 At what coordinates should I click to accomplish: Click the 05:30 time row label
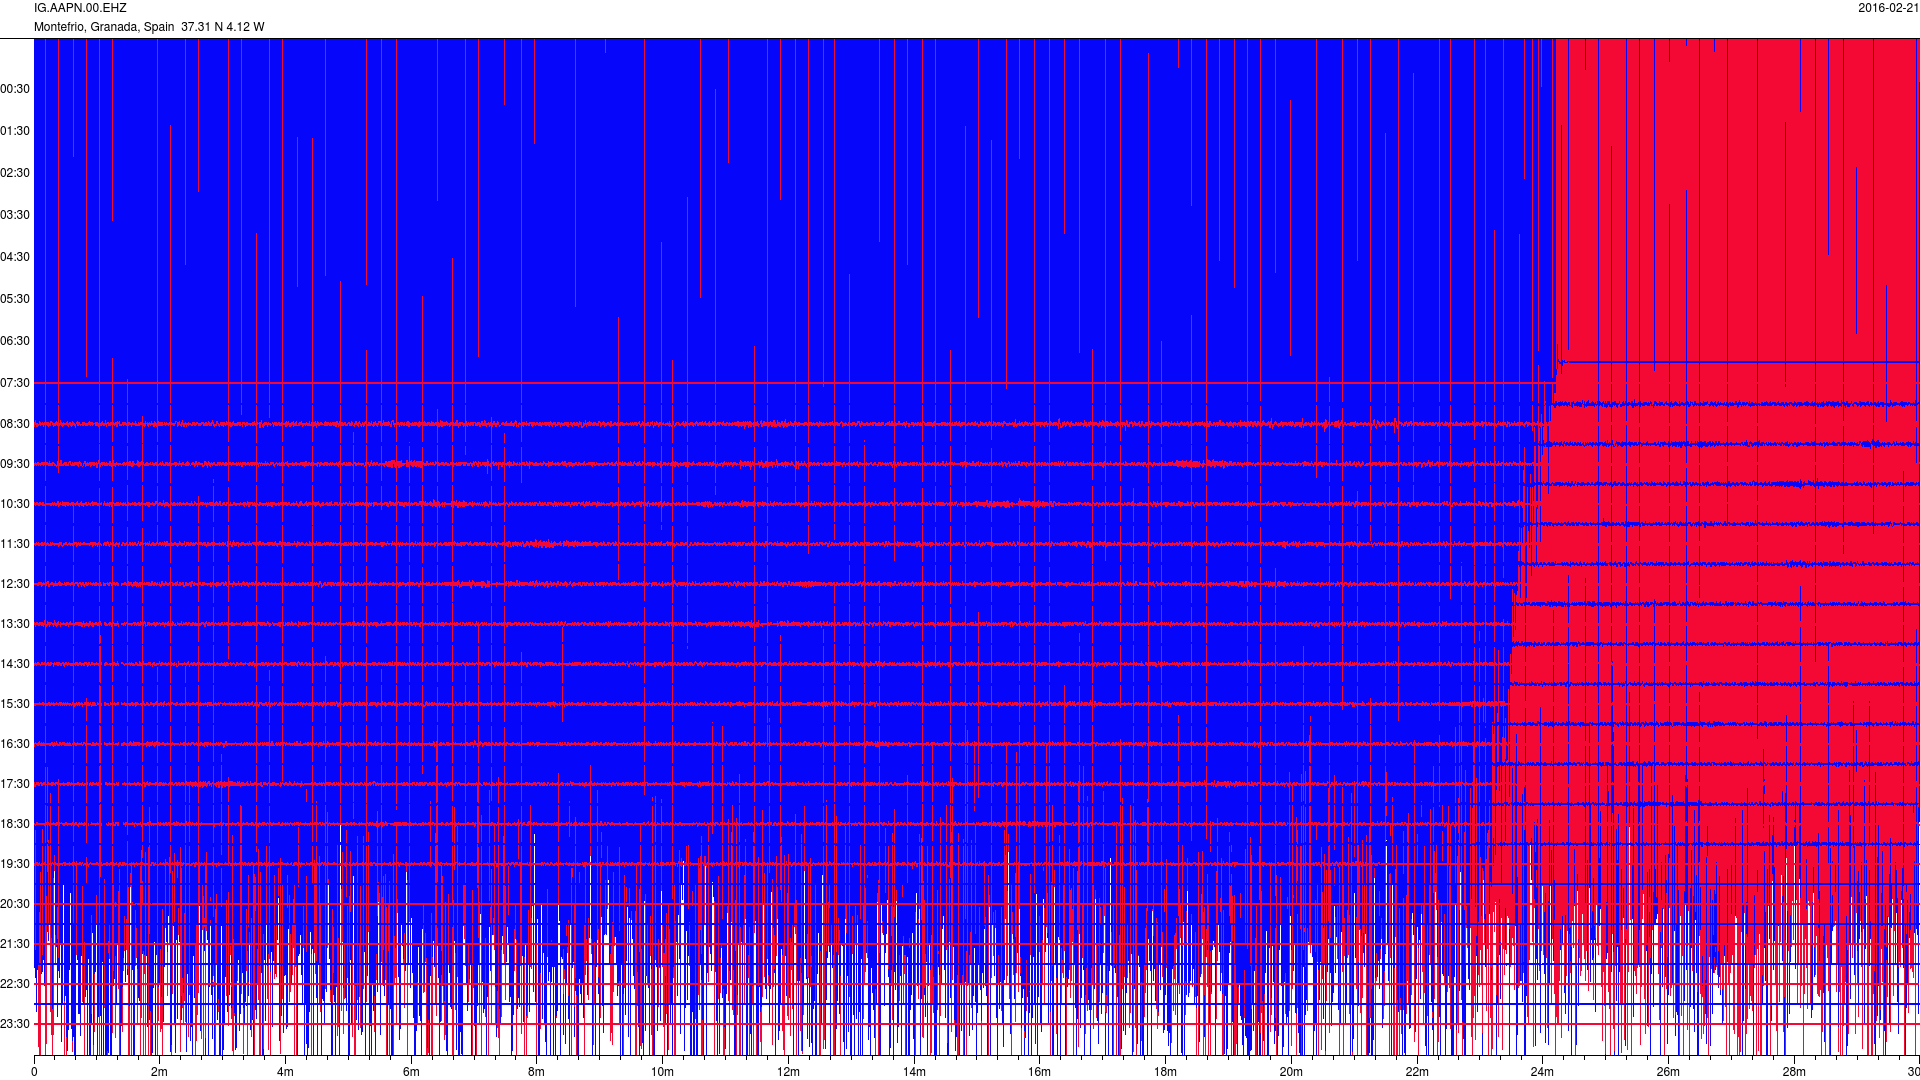[15, 299]
